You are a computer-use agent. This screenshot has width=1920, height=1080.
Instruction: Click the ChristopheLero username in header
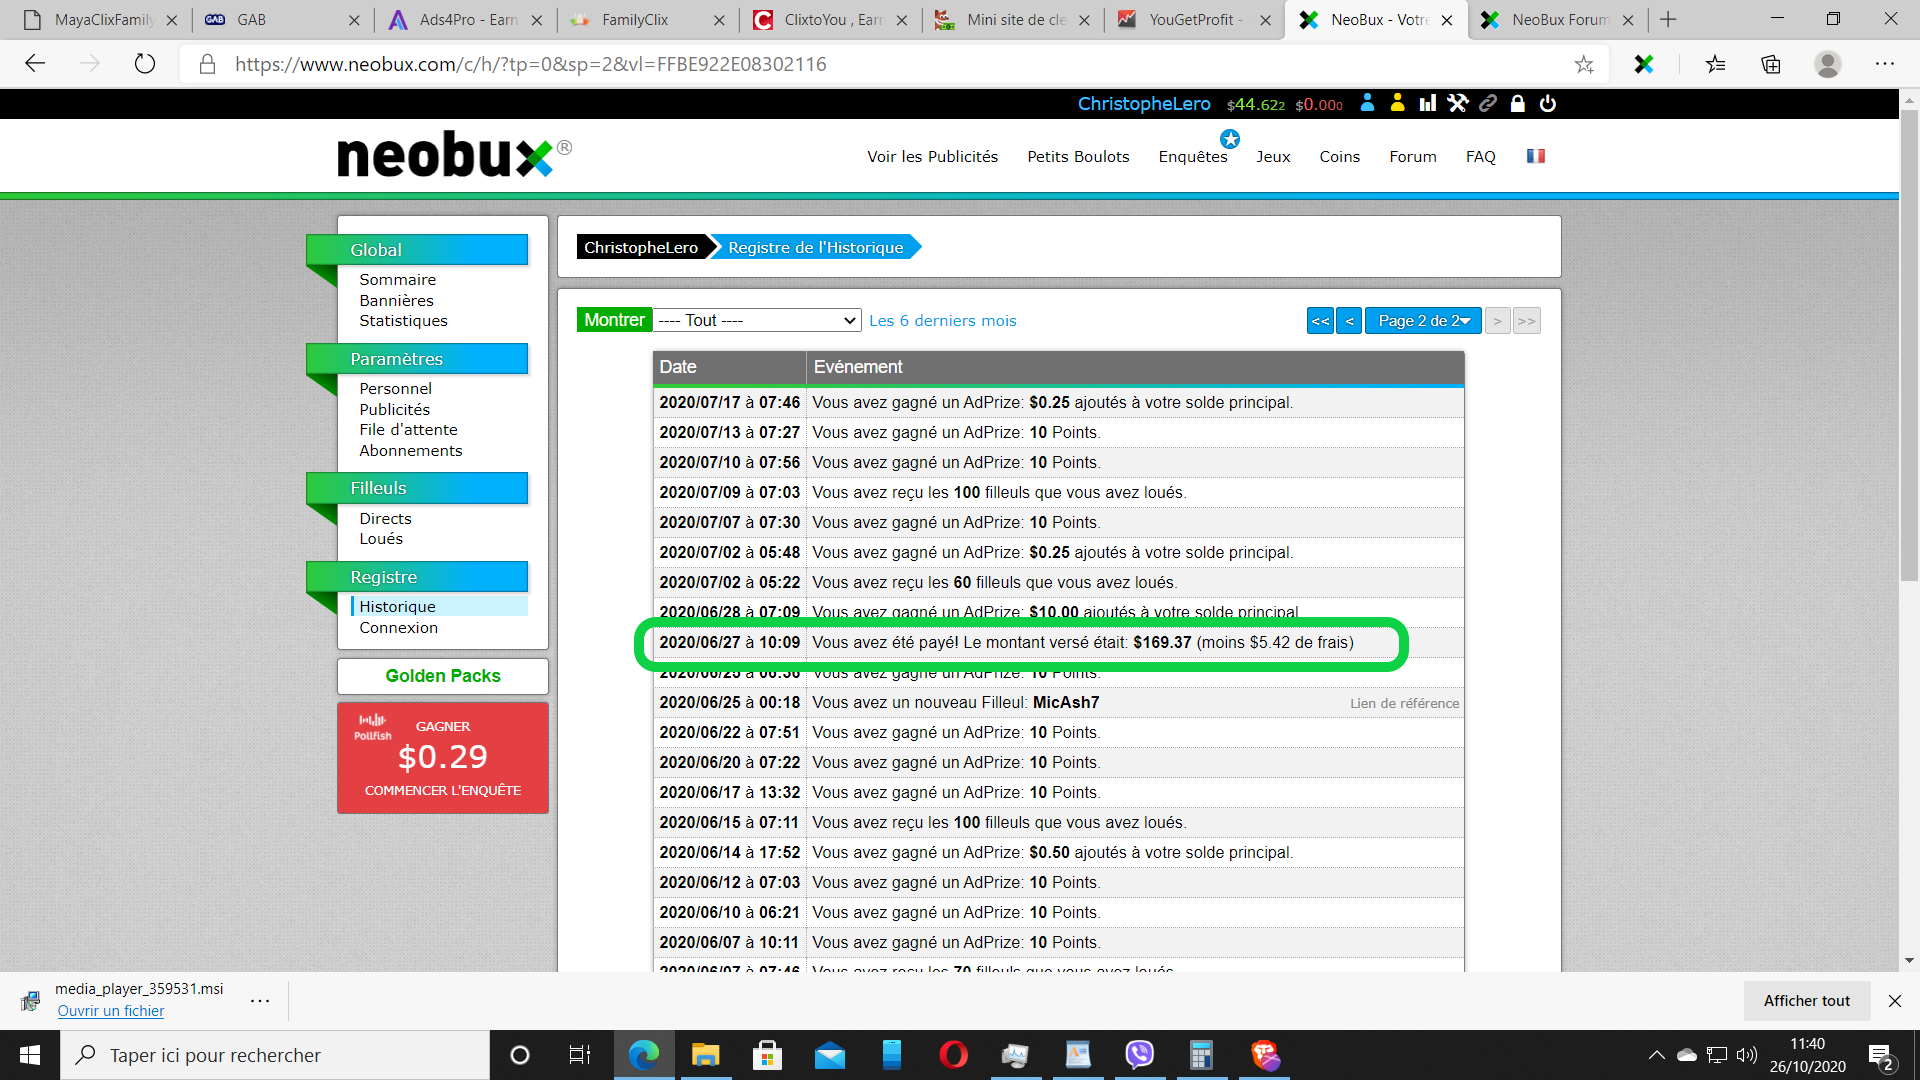1143,103
